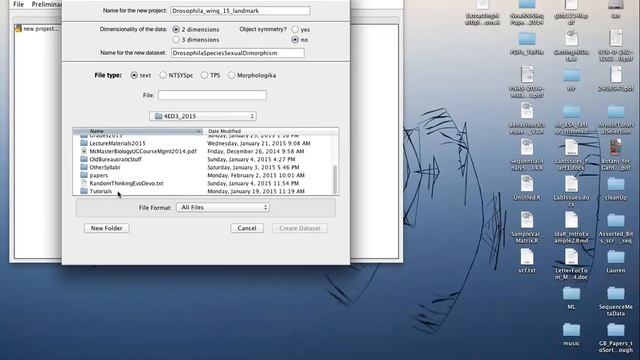Sort the list by Name column header
Screen dimensions: 640x360
pyautogui.click(x=138, y=131)
